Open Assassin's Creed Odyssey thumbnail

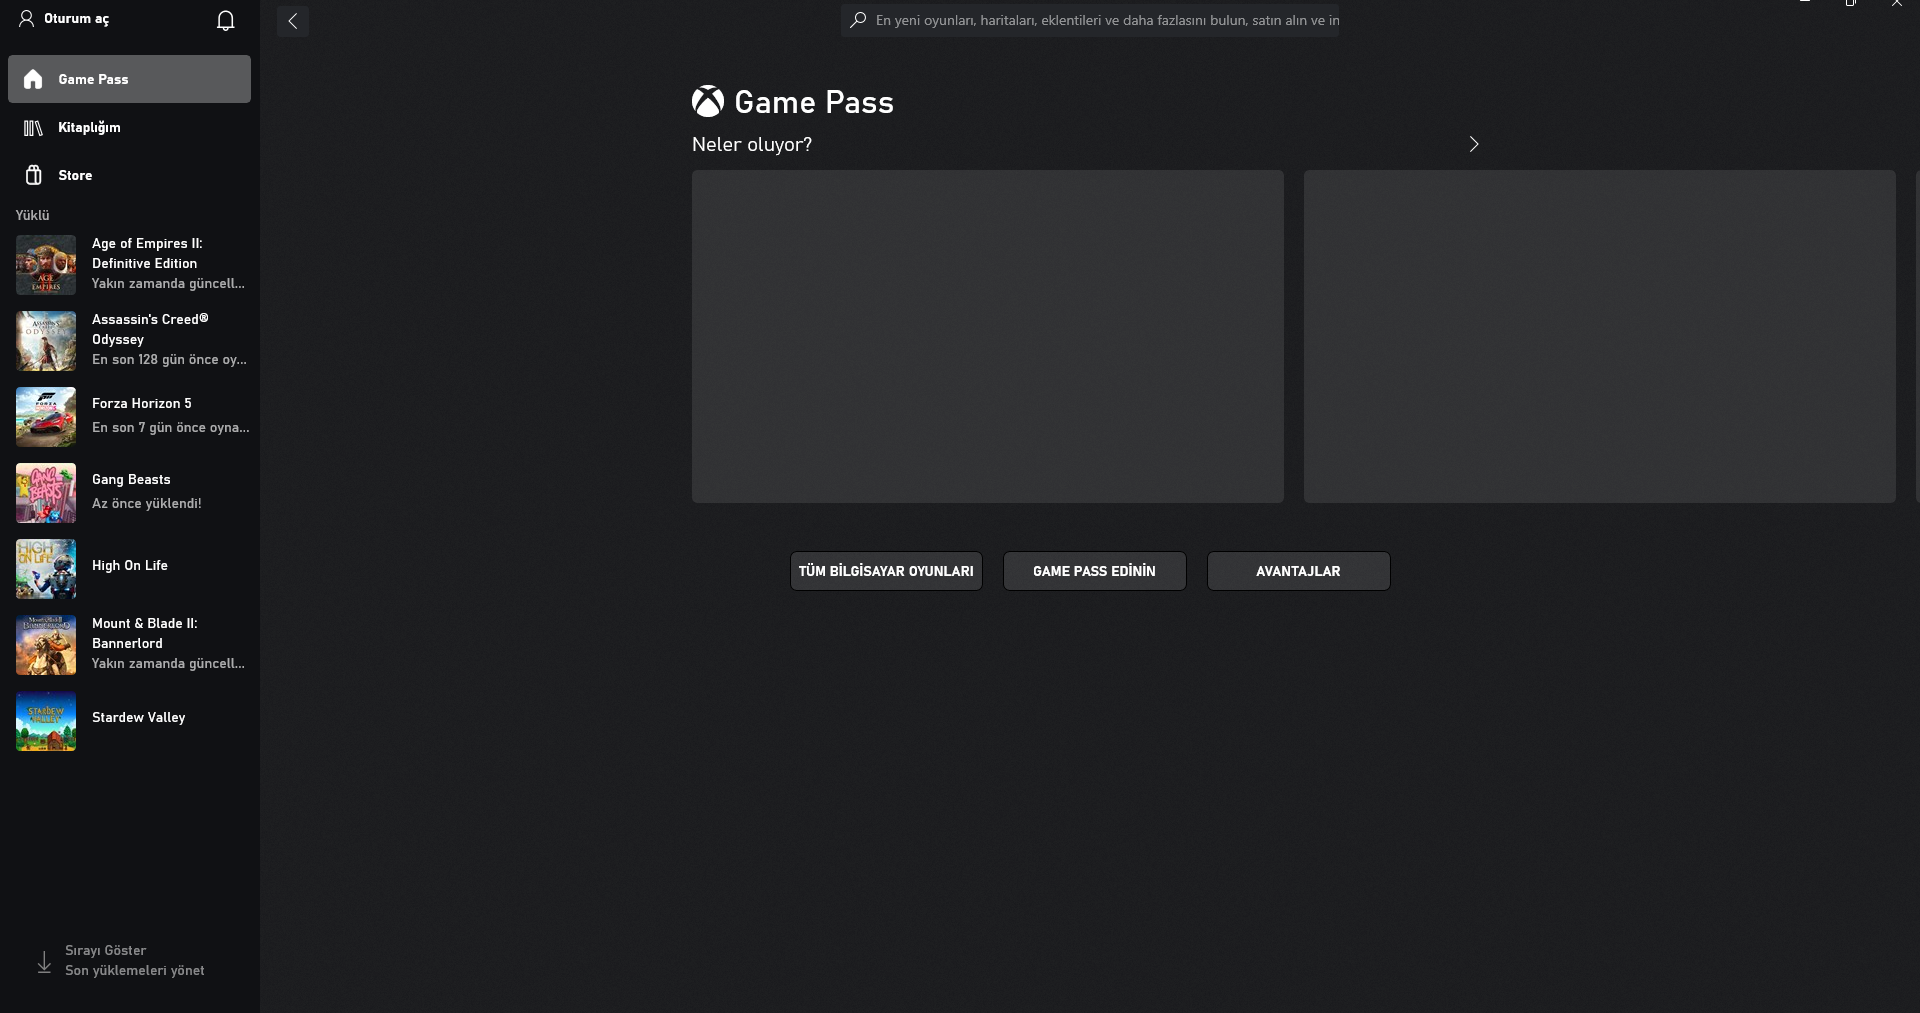click(46, 341)
